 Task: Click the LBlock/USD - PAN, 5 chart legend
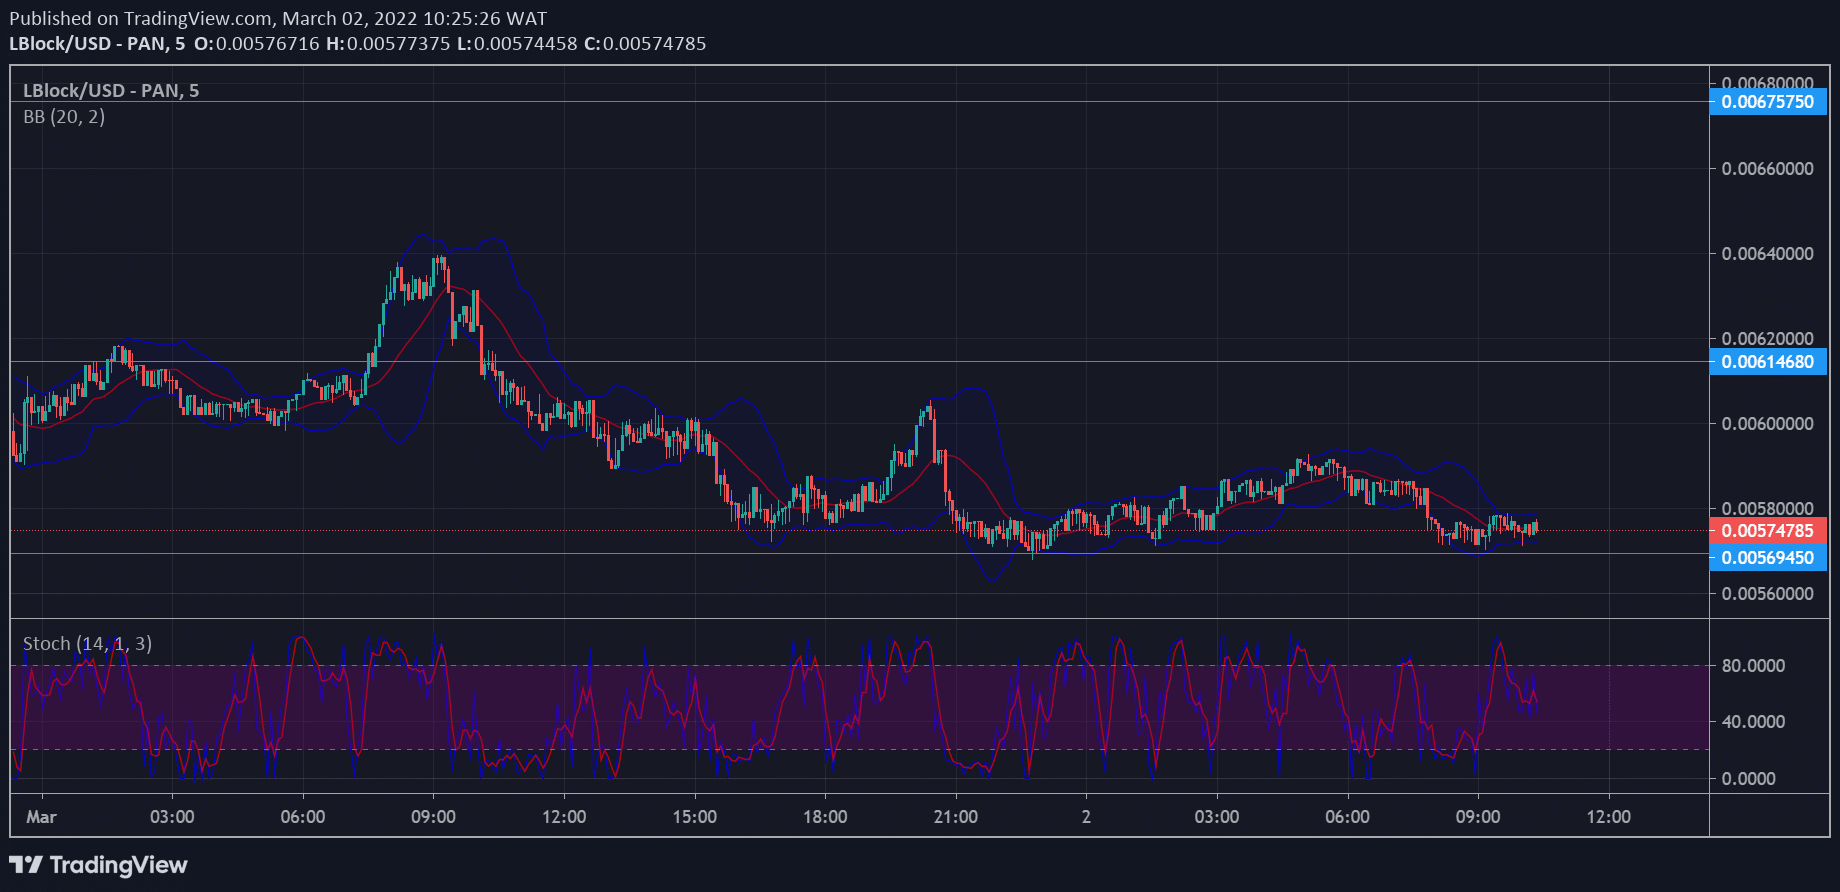(111, 91)
